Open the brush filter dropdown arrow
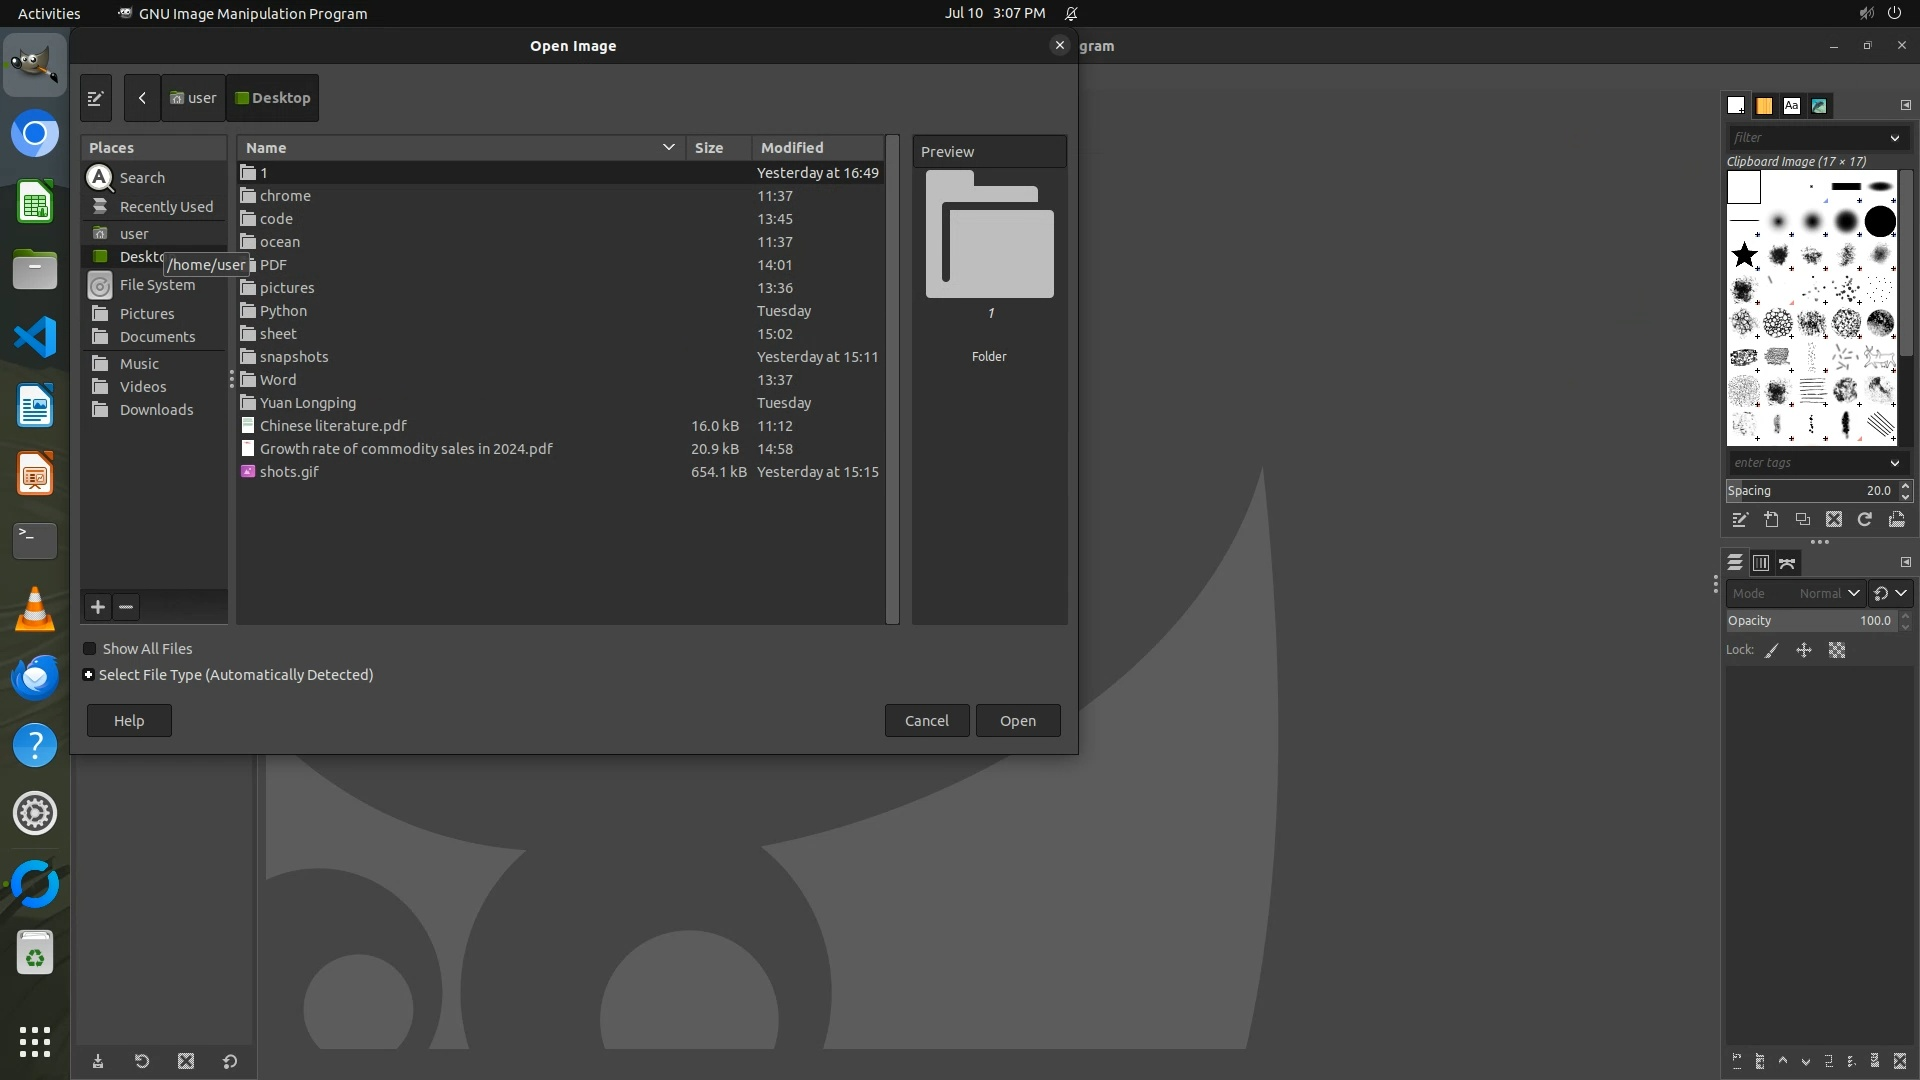The image size is (1920, 1080). tap(1894, 138)
